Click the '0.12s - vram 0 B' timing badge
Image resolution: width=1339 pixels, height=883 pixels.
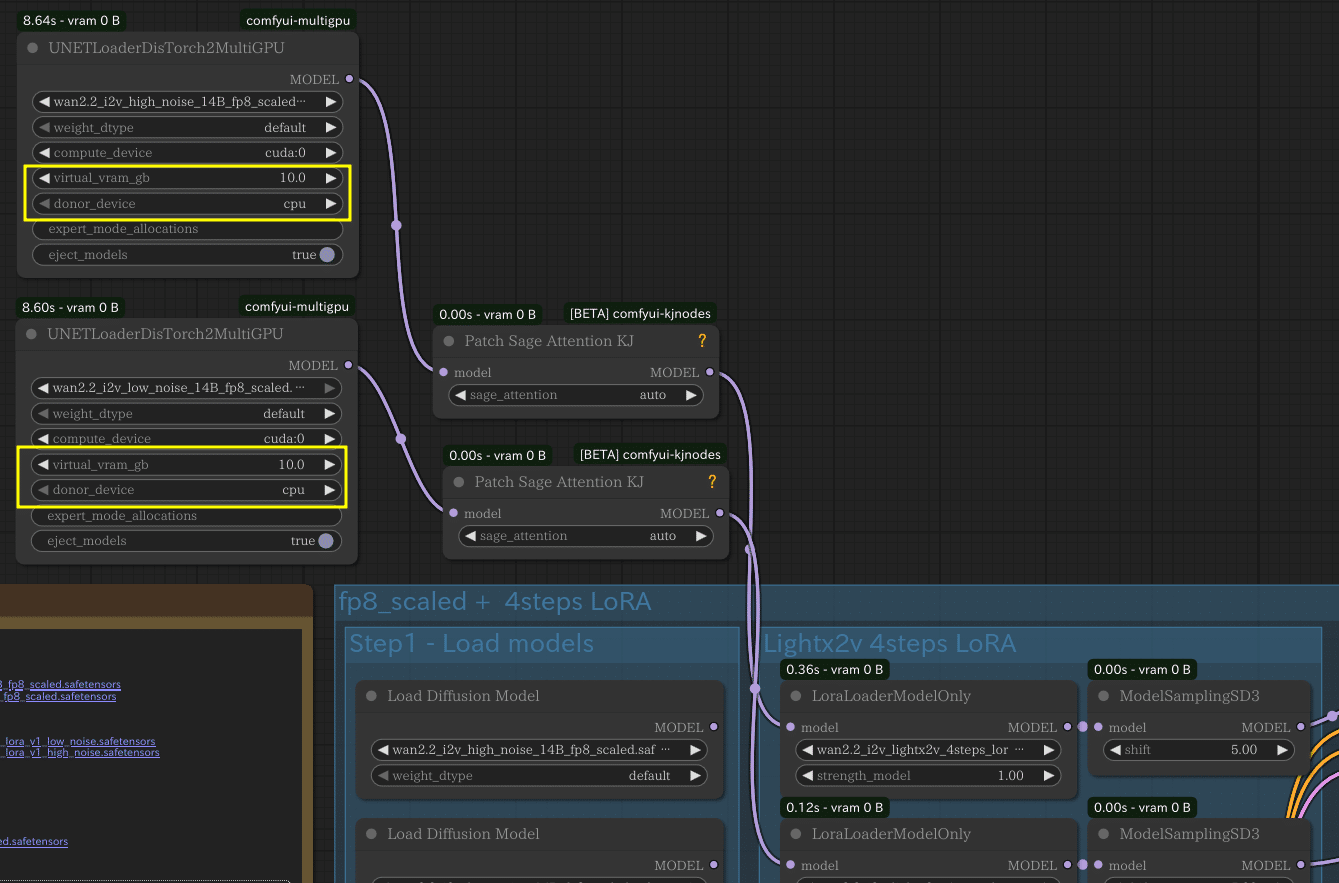pos(833,808)
